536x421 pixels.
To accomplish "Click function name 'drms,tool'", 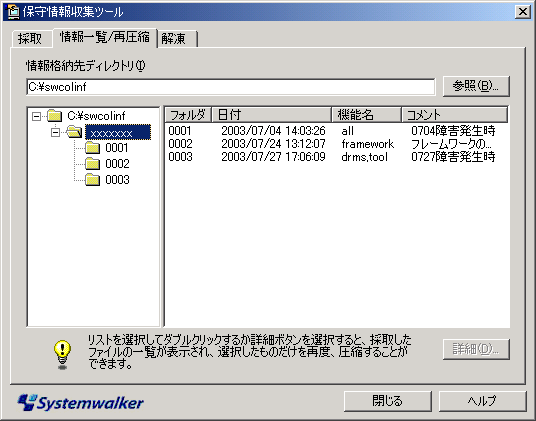I will click(364, 157).
